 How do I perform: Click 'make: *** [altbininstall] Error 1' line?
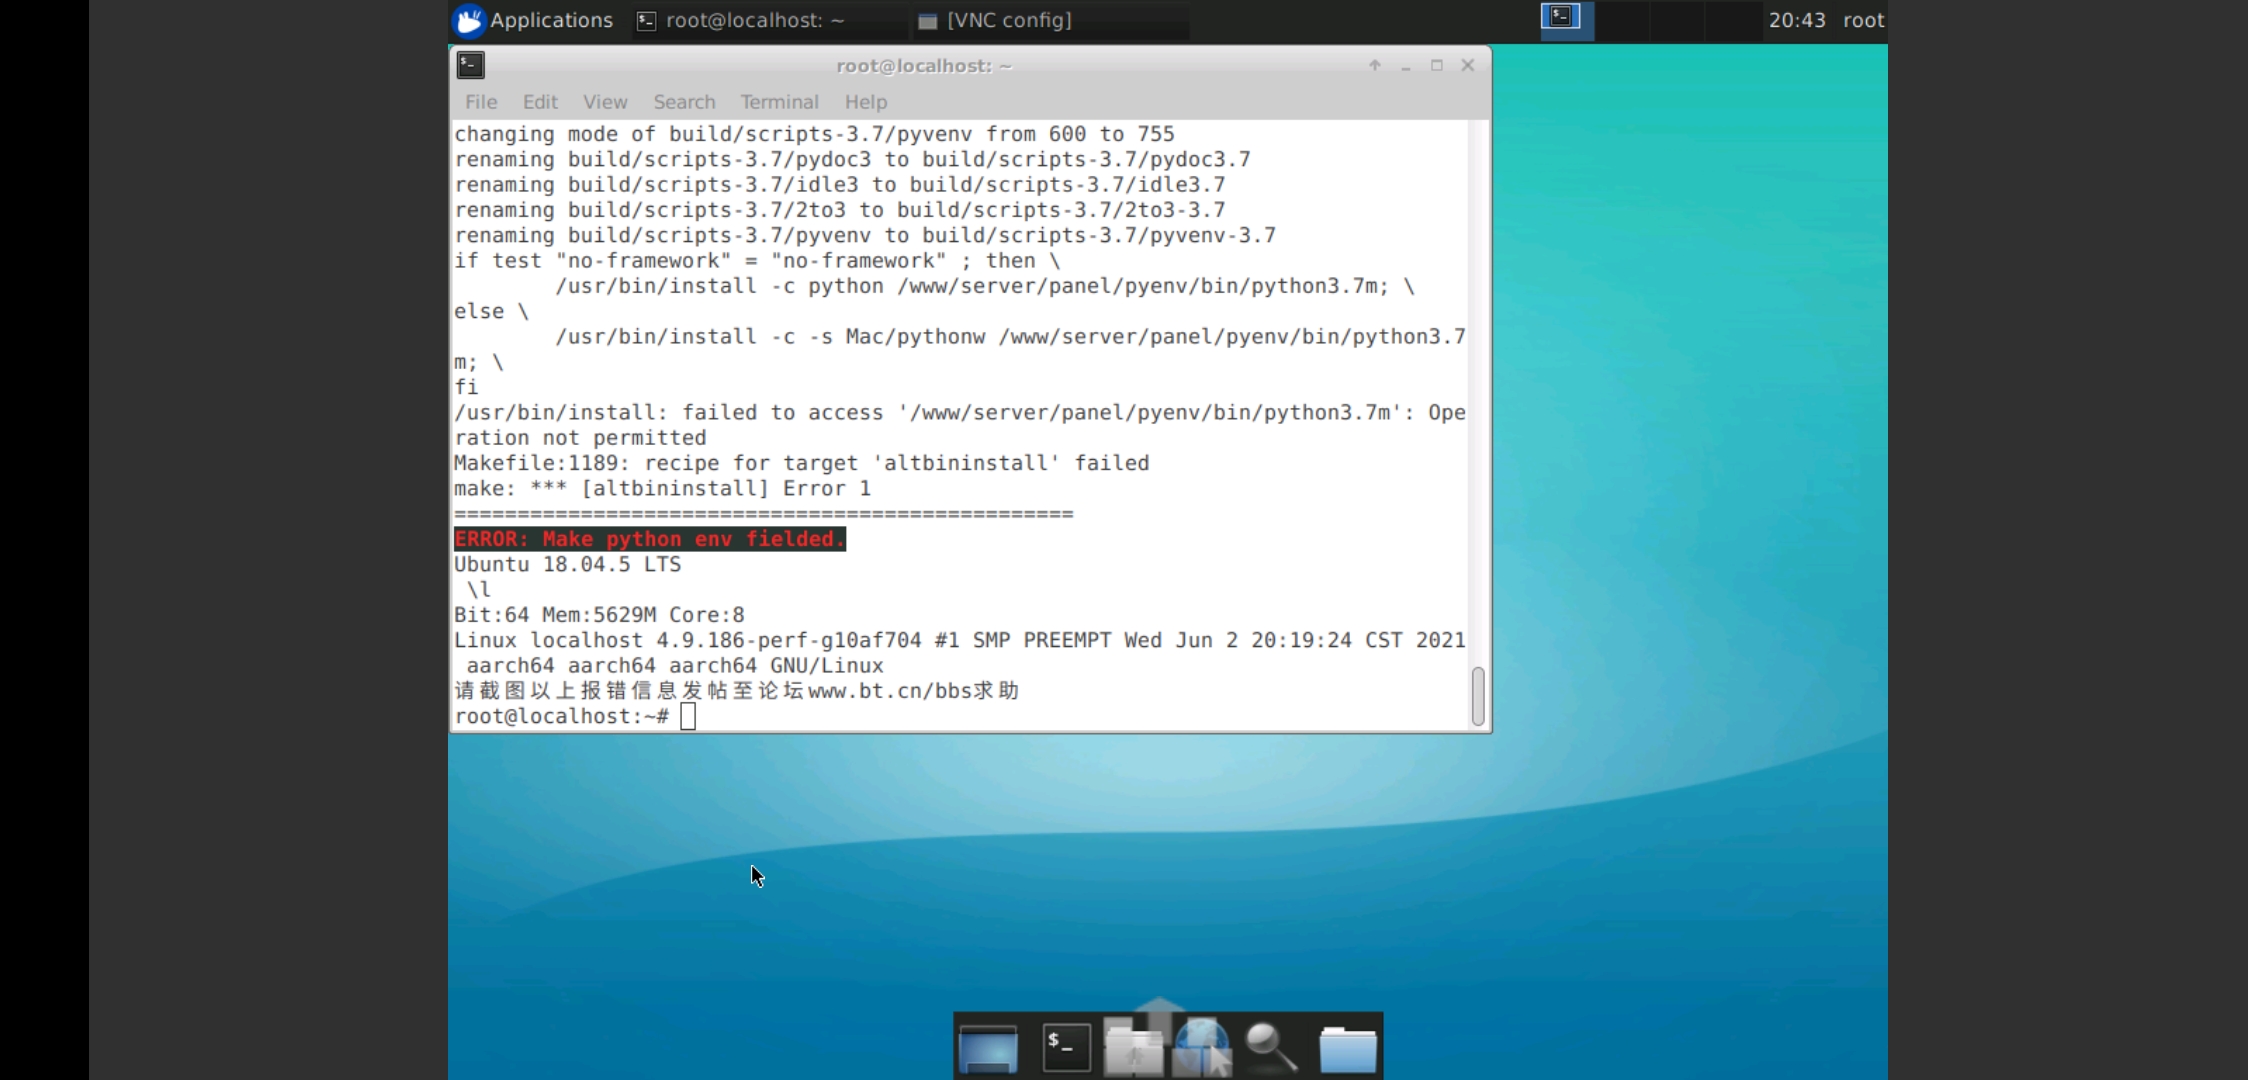[662, 488]
